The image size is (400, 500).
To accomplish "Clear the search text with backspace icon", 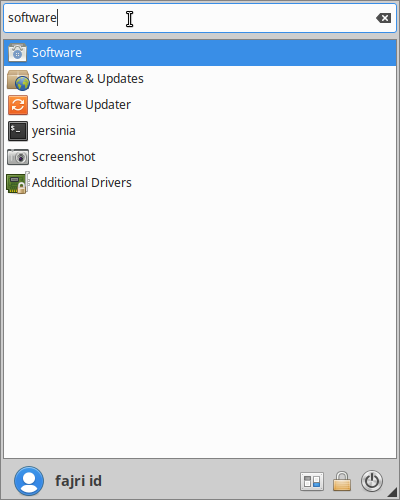I will (x=383, y=18).
